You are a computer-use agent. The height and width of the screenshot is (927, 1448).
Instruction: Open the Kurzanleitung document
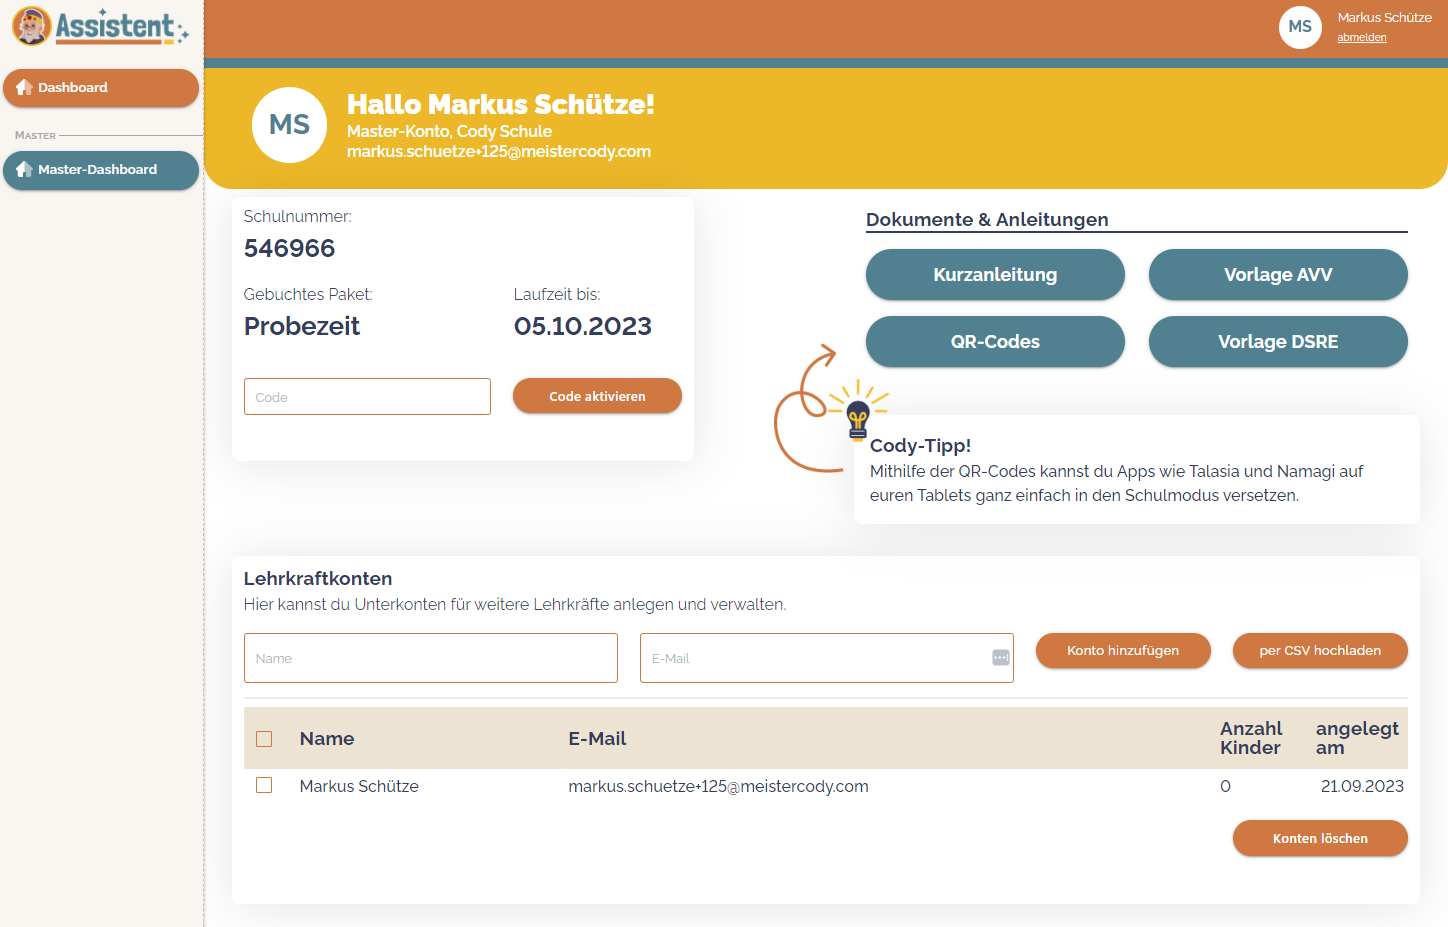994,274
